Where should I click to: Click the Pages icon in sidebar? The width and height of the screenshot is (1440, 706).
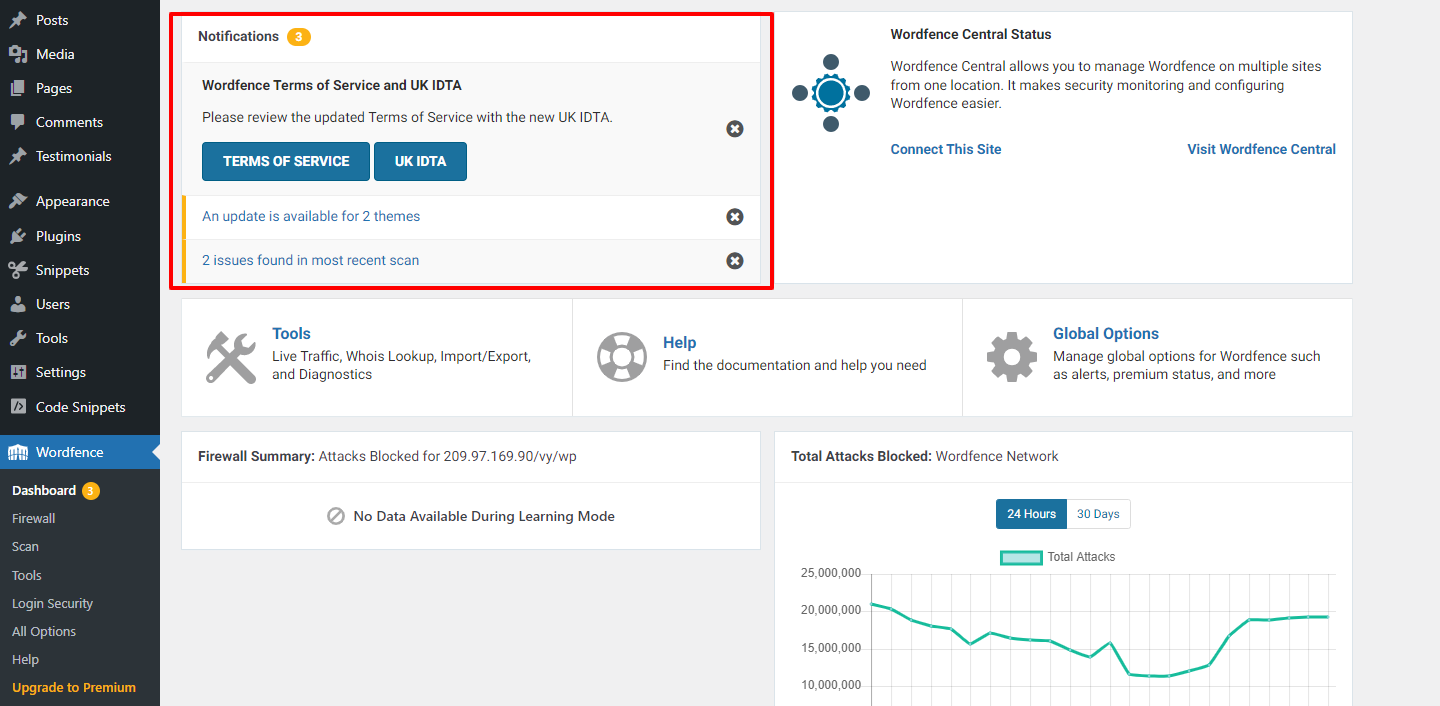click(18, 88)
